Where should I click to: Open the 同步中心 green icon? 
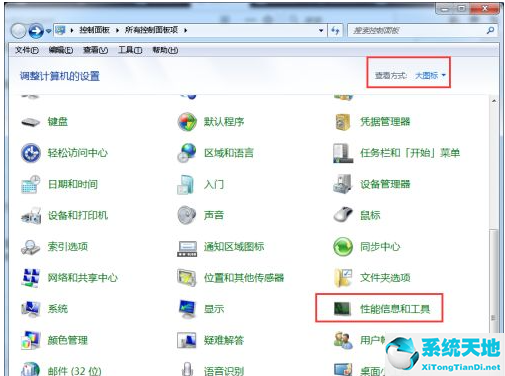(343, 247)
